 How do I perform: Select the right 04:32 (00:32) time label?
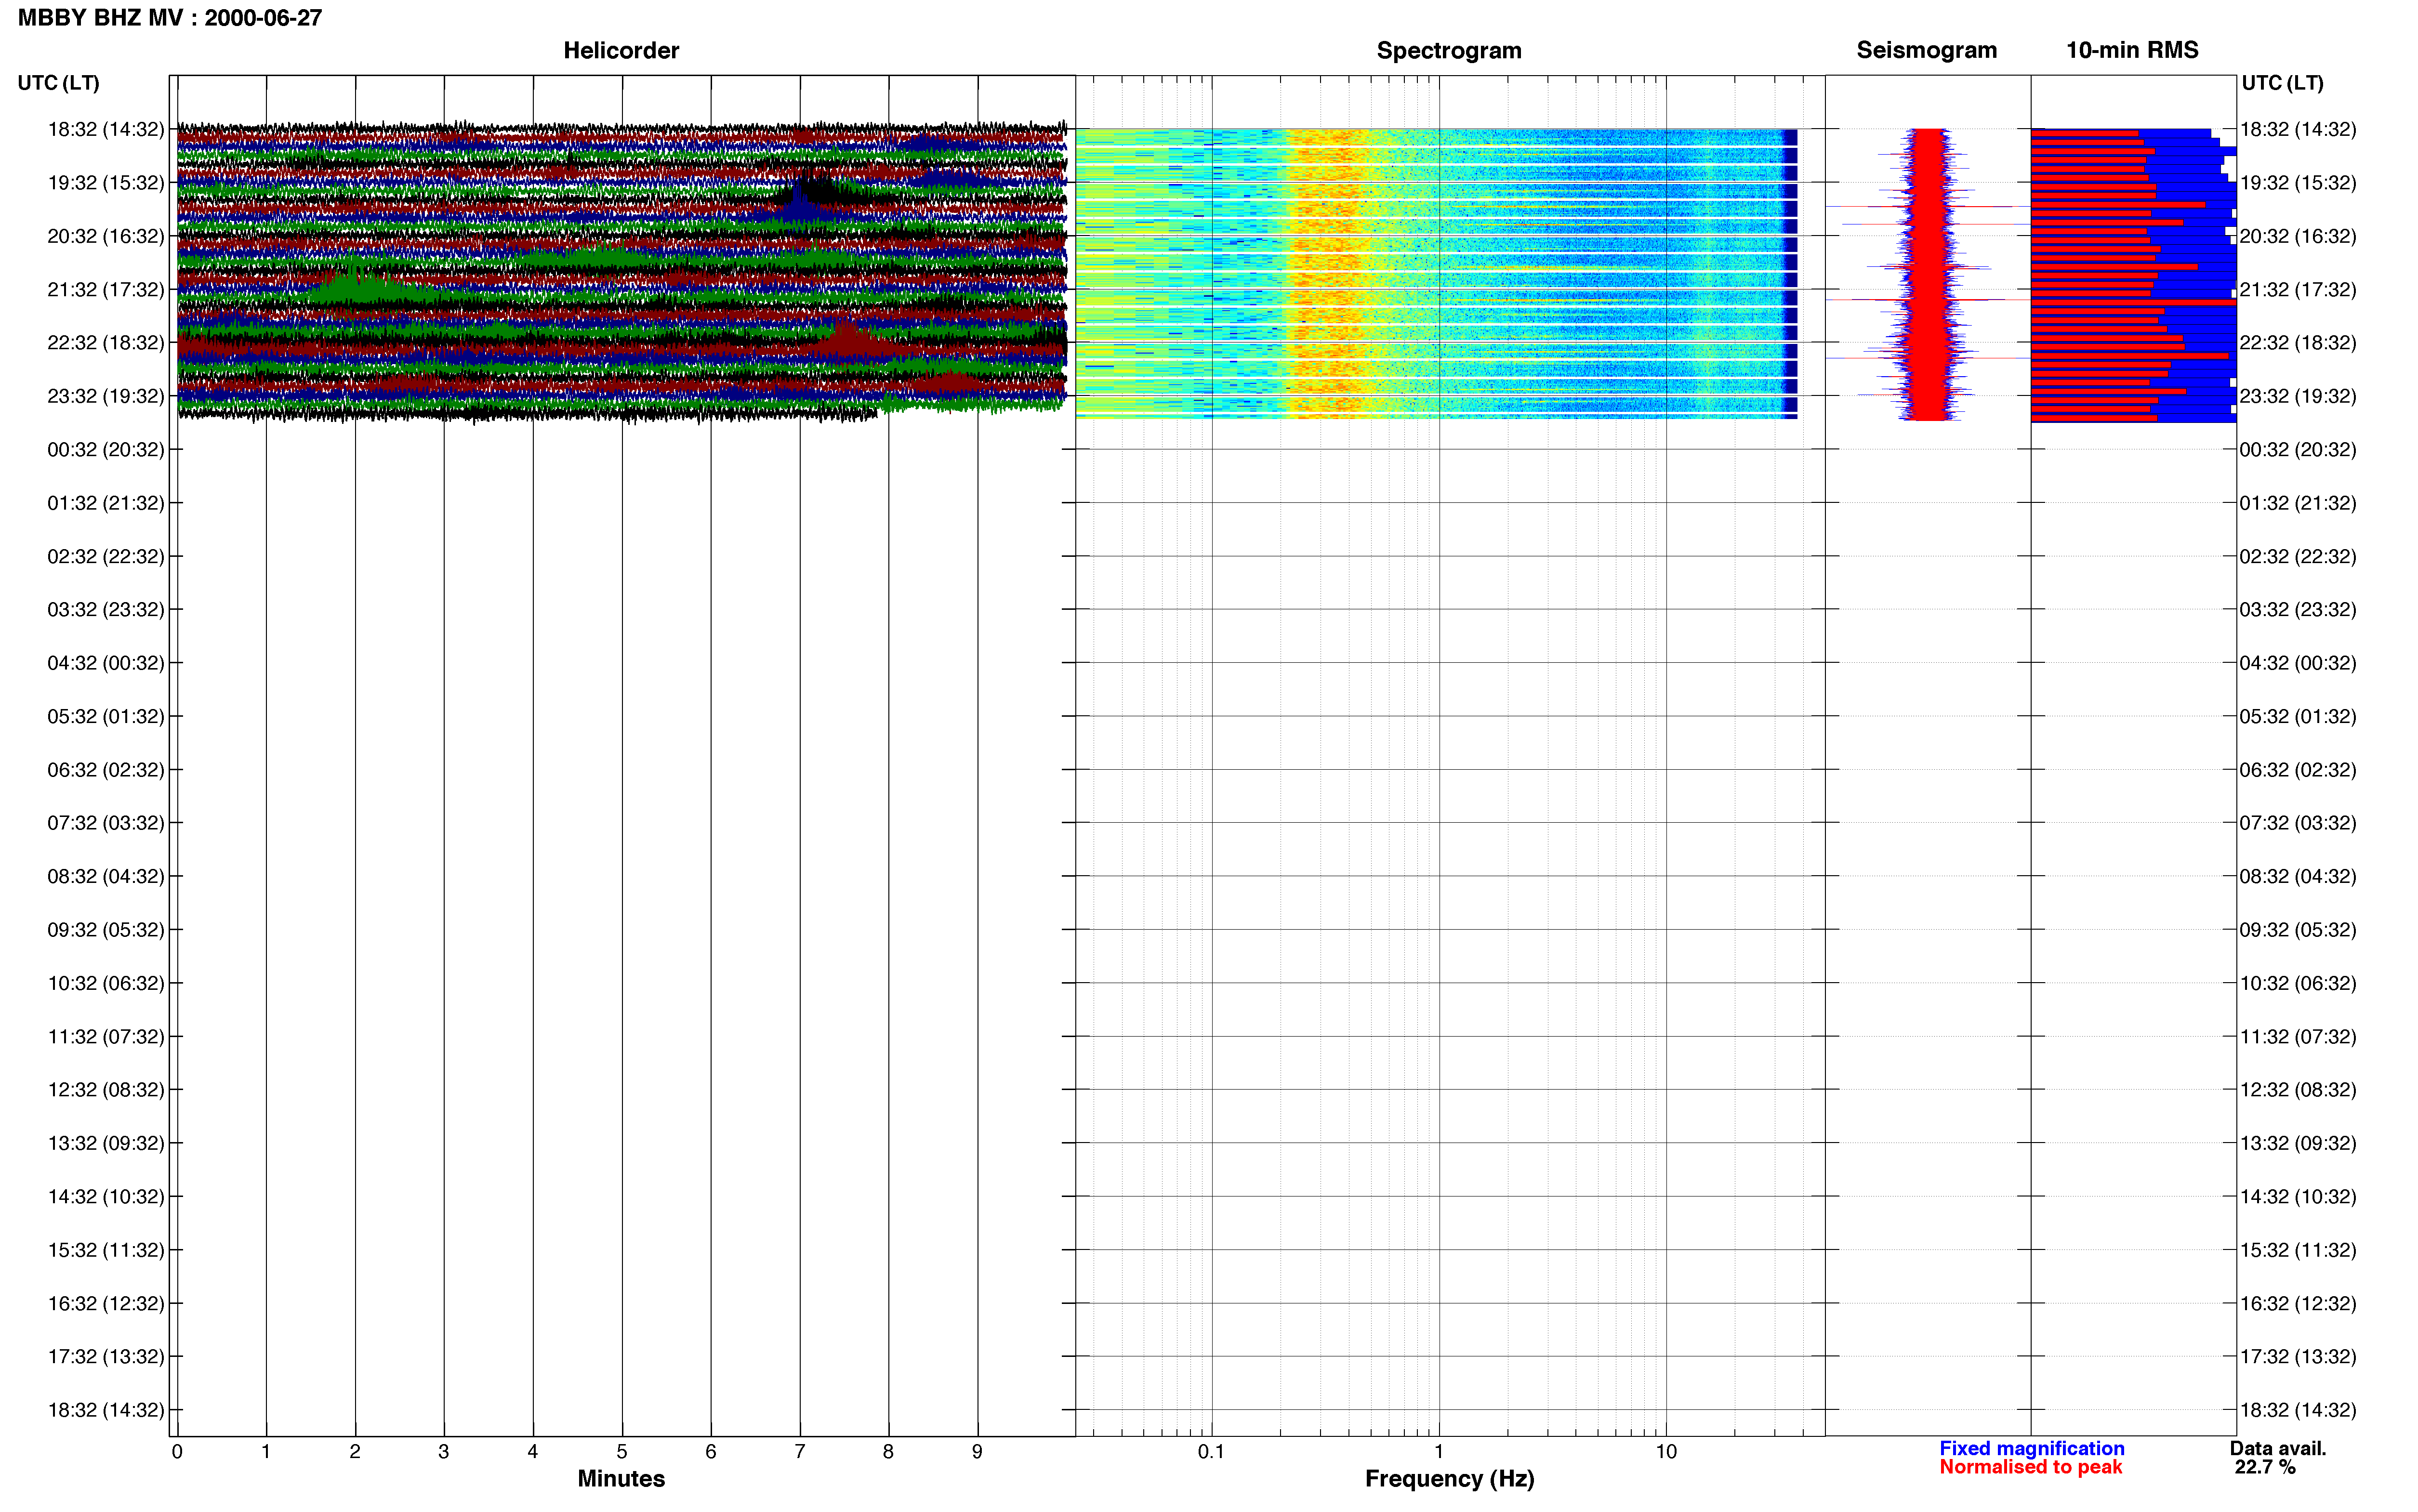(2298, 663)
